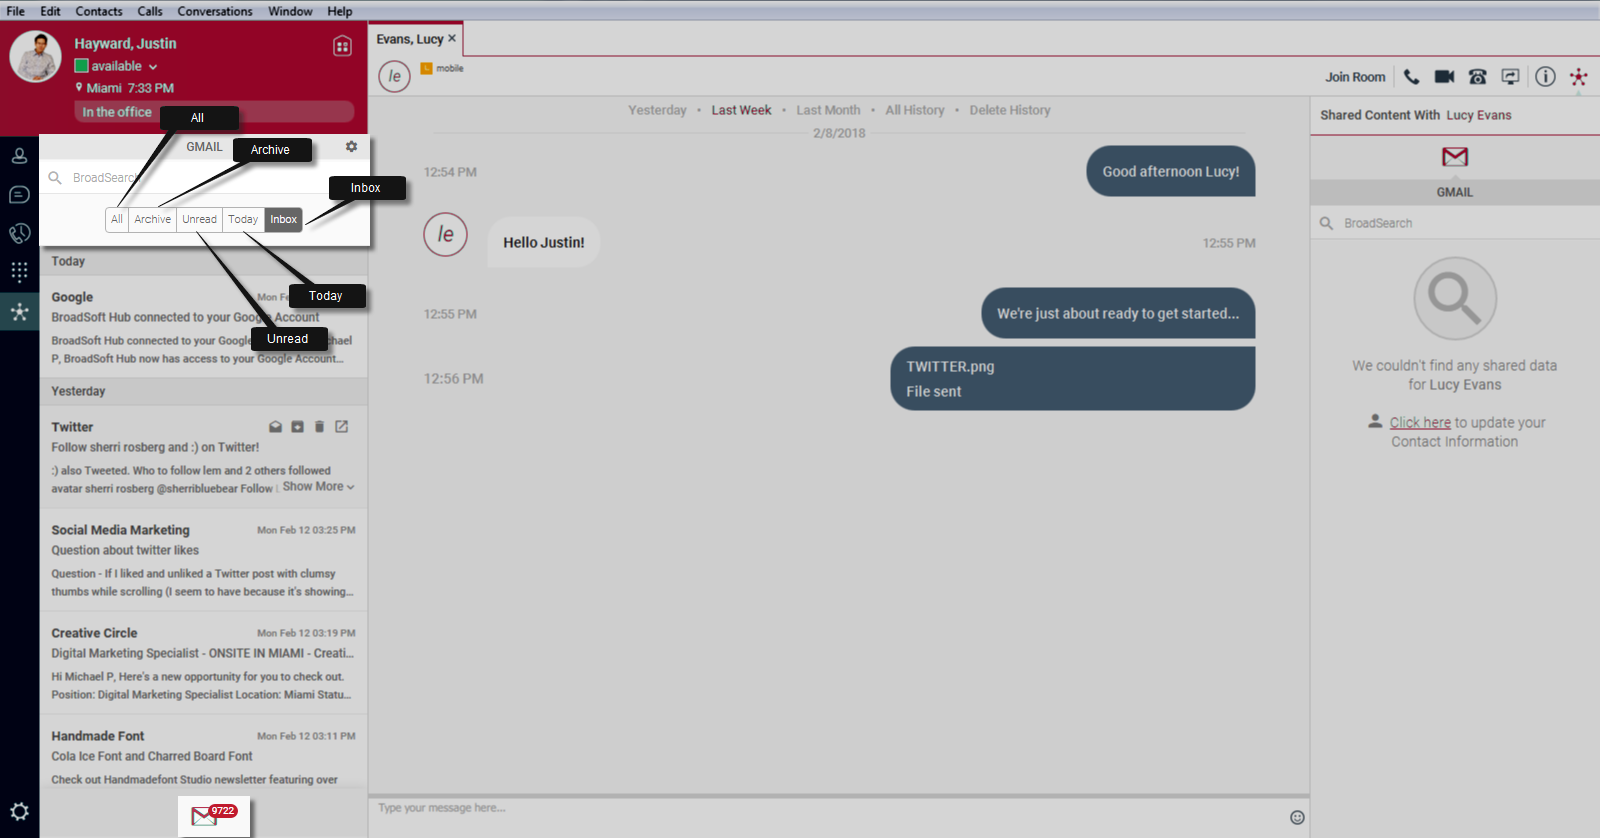This screenshot has height=838, width=1600.
Task: Click Lucy Evans avatar in chat header
Action: tap(394, 76)
